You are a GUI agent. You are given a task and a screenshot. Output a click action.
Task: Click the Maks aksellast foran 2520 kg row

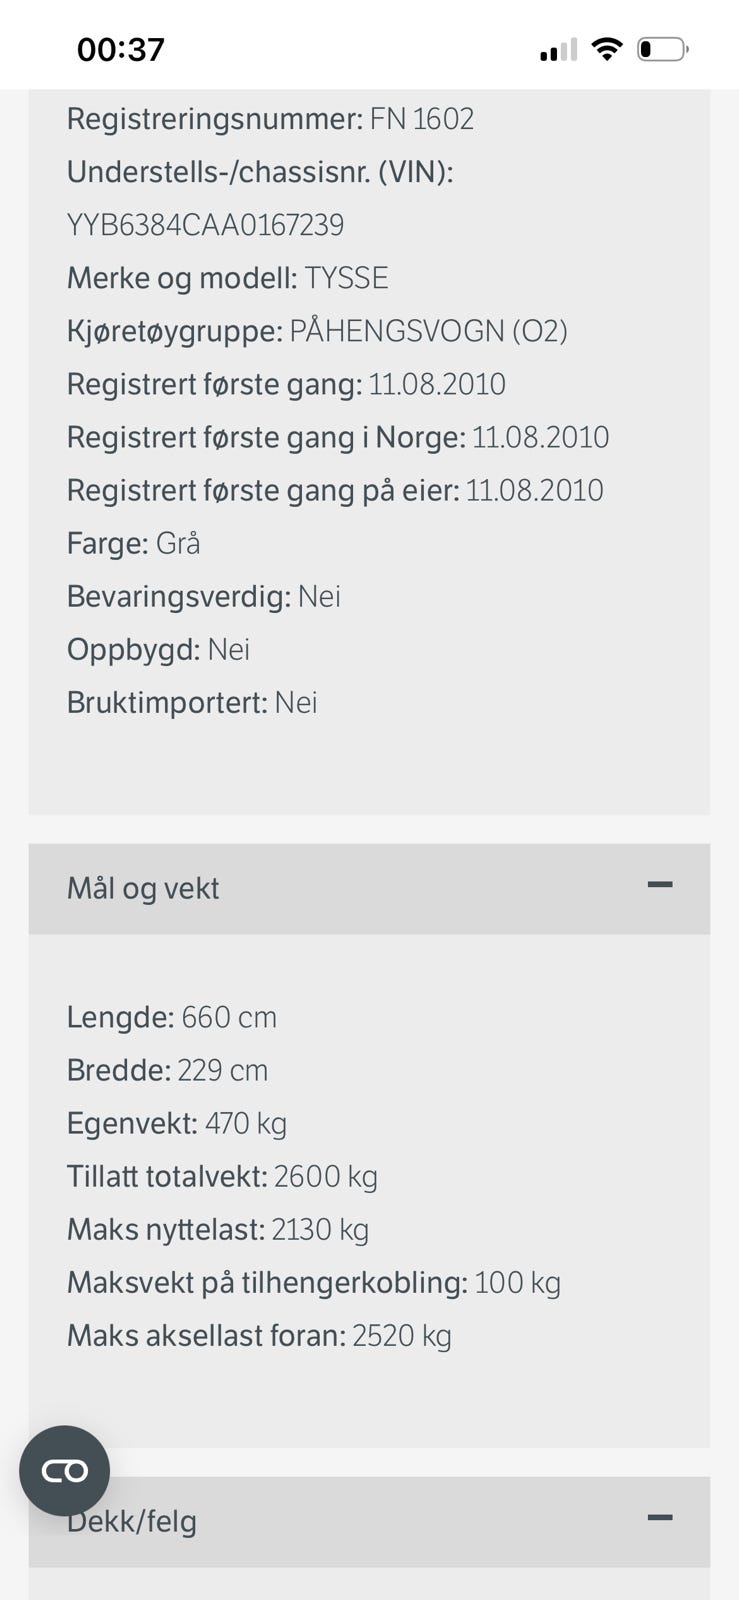259,1335
